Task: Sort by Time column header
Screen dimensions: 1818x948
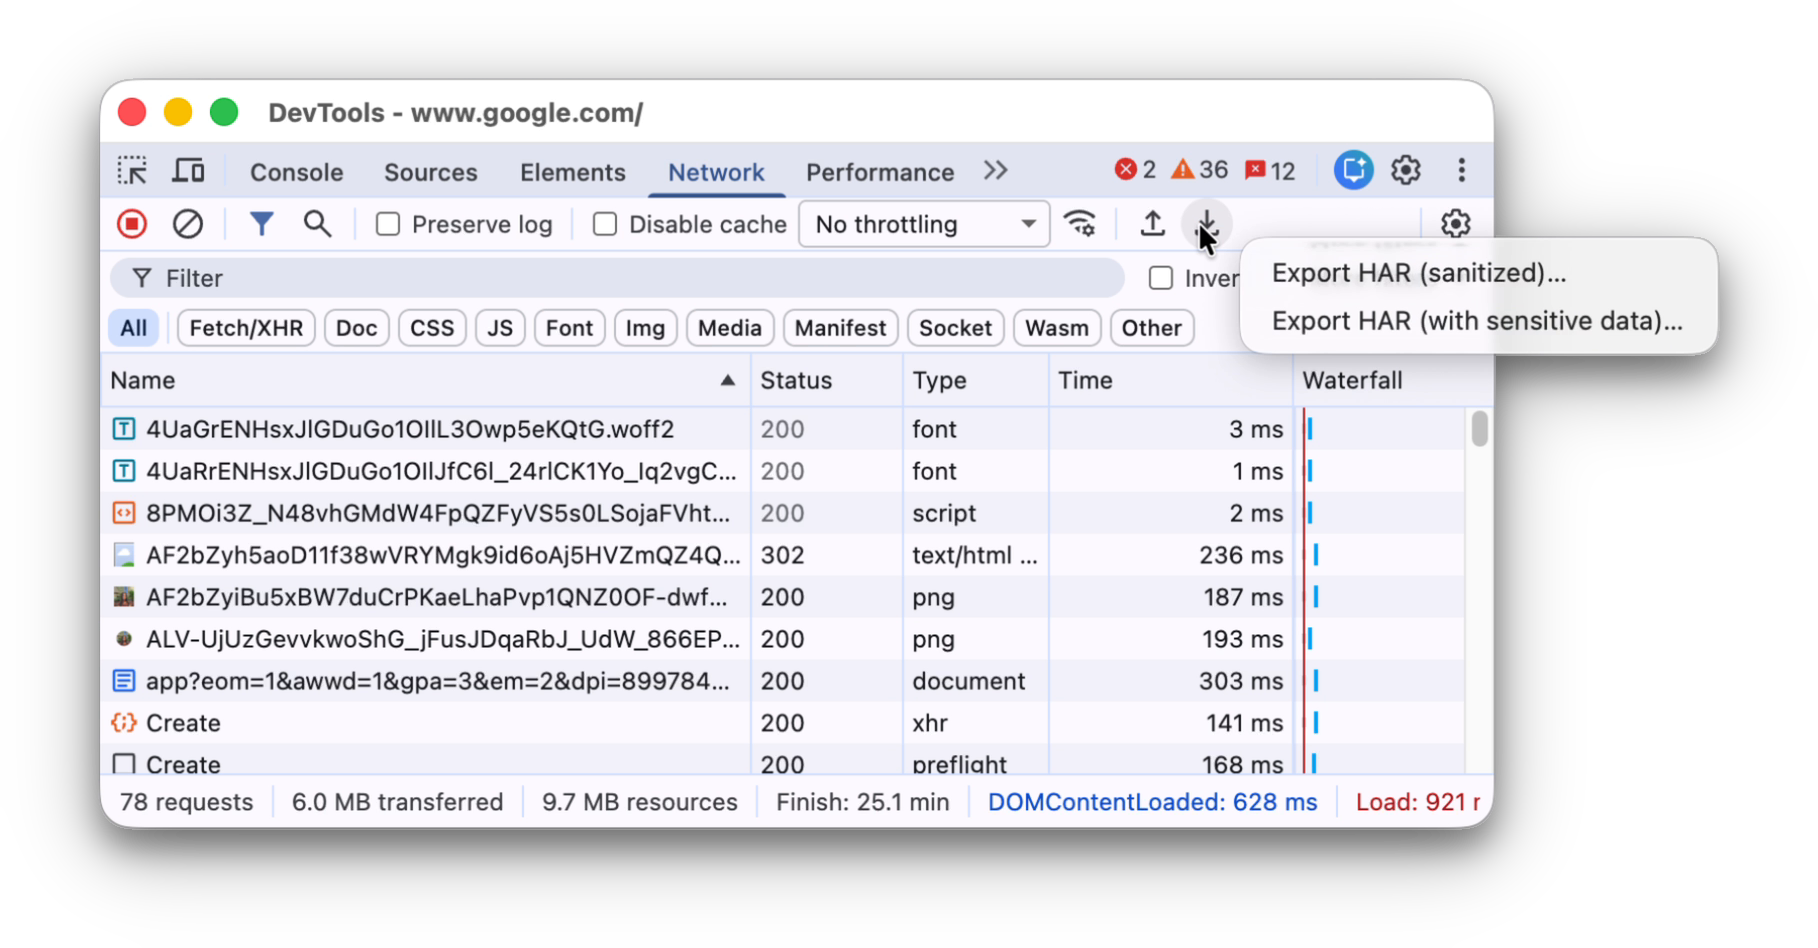Action: (x=1170, y=380)
